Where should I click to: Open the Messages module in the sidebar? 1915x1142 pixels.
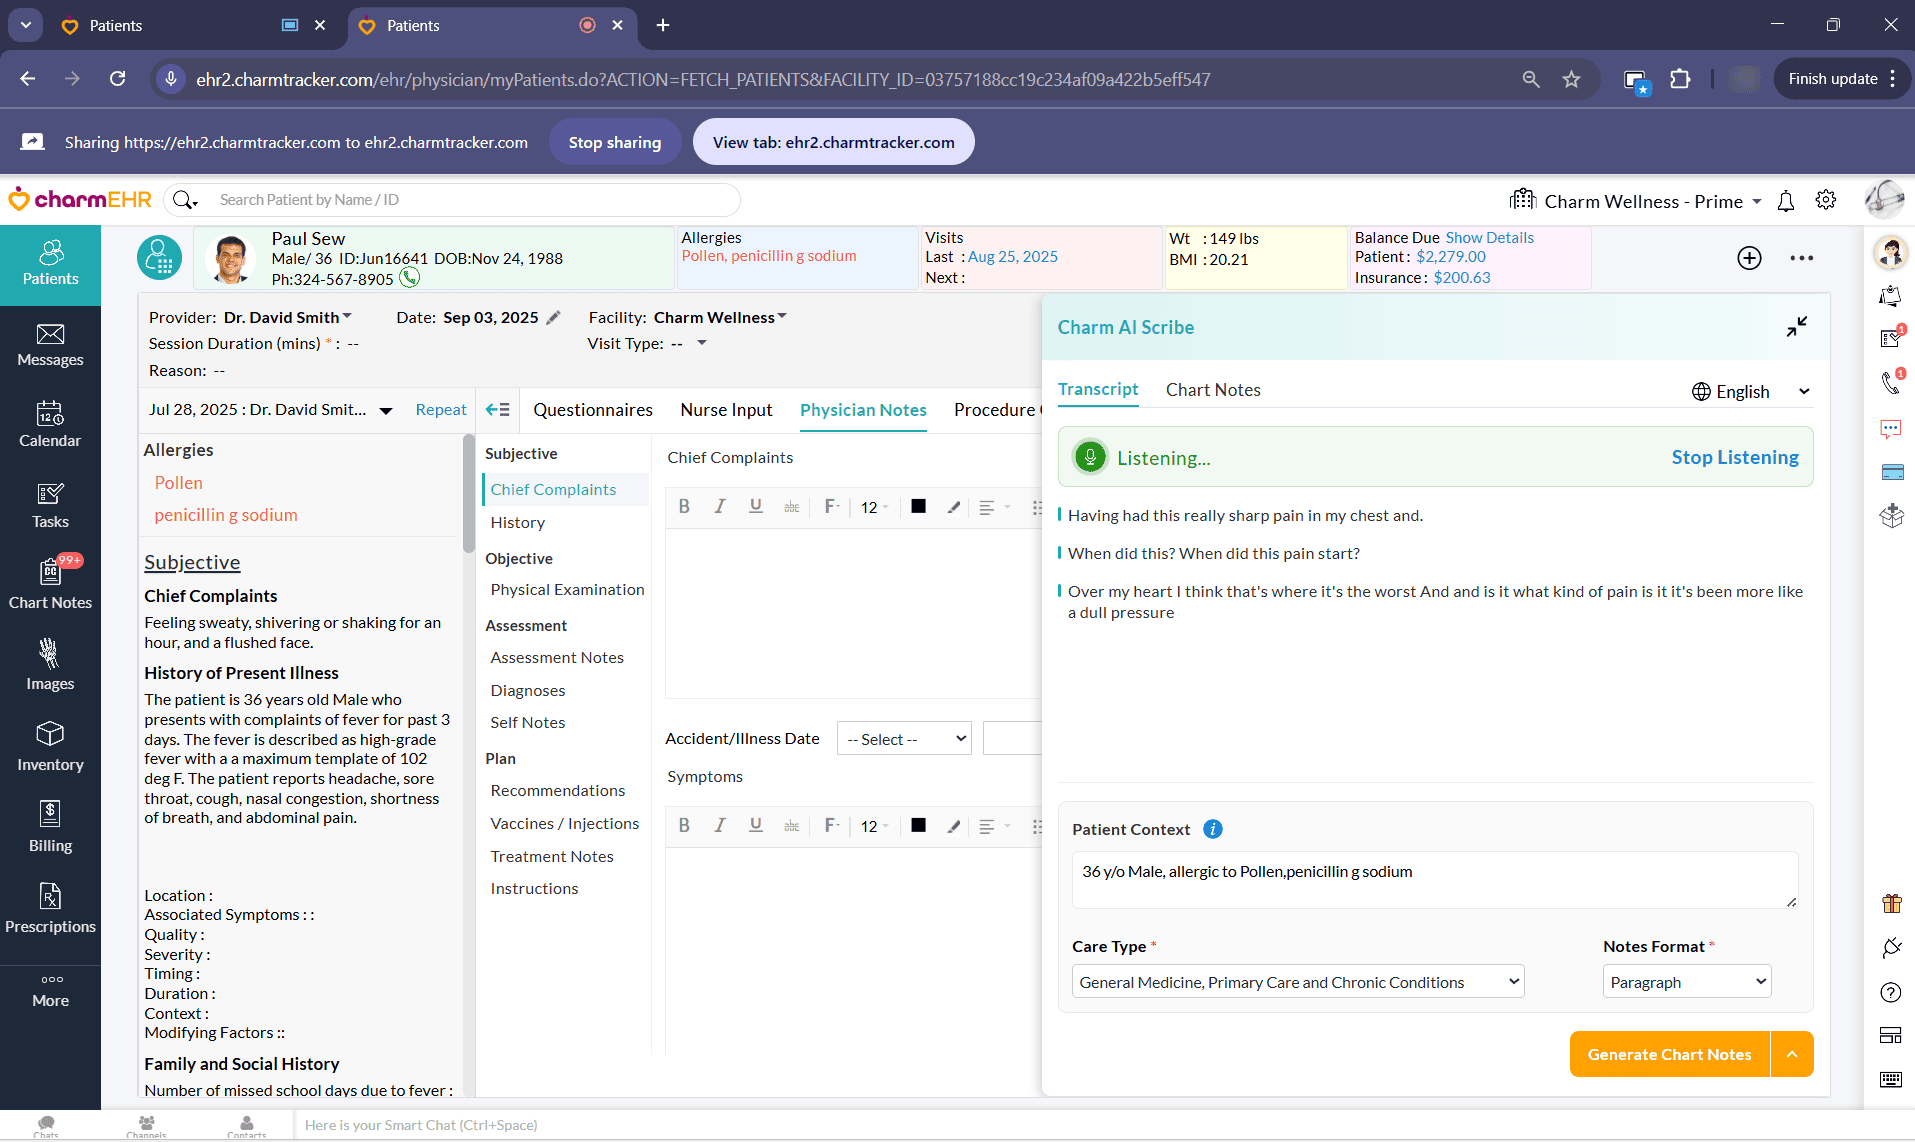coord(50,345)
